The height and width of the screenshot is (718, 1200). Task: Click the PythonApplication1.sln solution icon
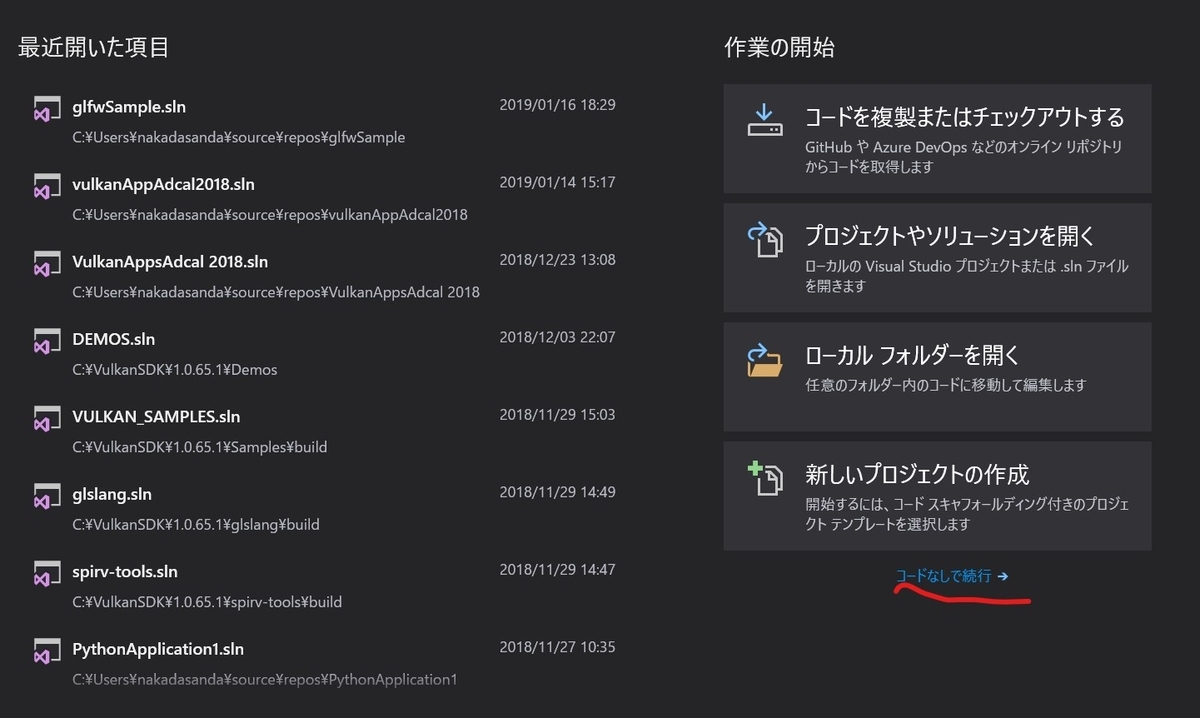coord(47,651)
